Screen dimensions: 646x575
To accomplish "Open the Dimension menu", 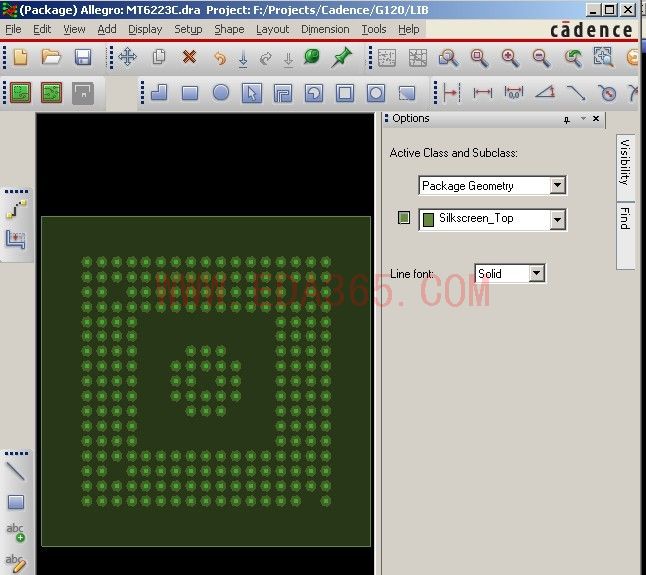I will click(x=325, y=29).
